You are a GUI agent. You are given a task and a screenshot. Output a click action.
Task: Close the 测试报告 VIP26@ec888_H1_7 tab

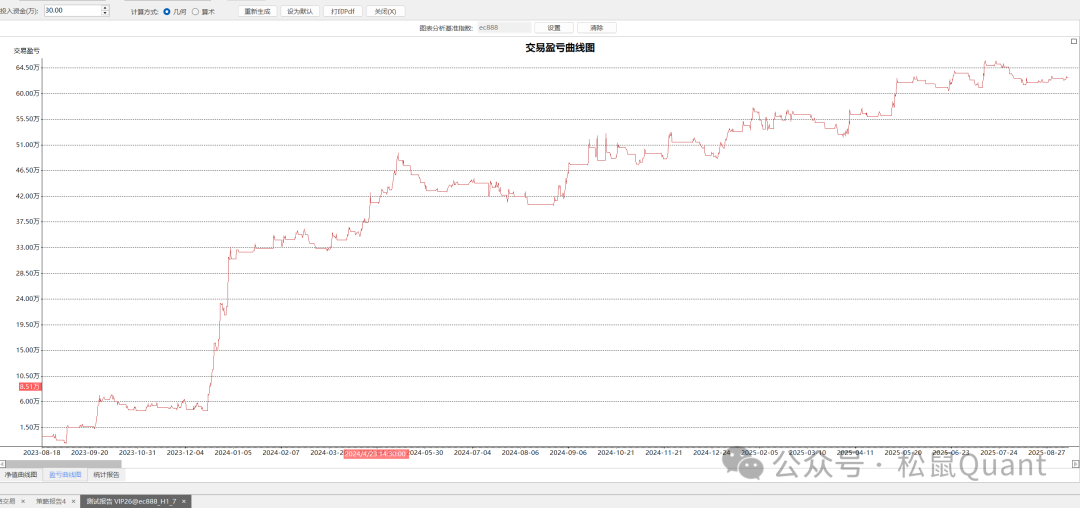[184, 501]
